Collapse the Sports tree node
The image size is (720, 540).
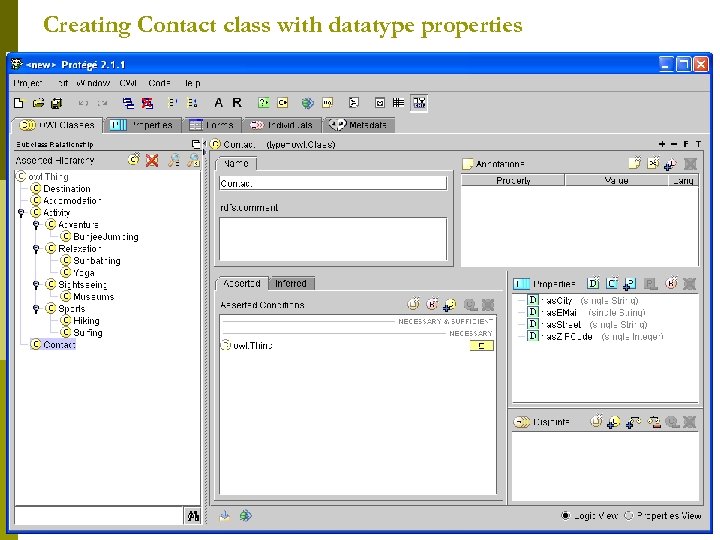click(x=36, y=309)
